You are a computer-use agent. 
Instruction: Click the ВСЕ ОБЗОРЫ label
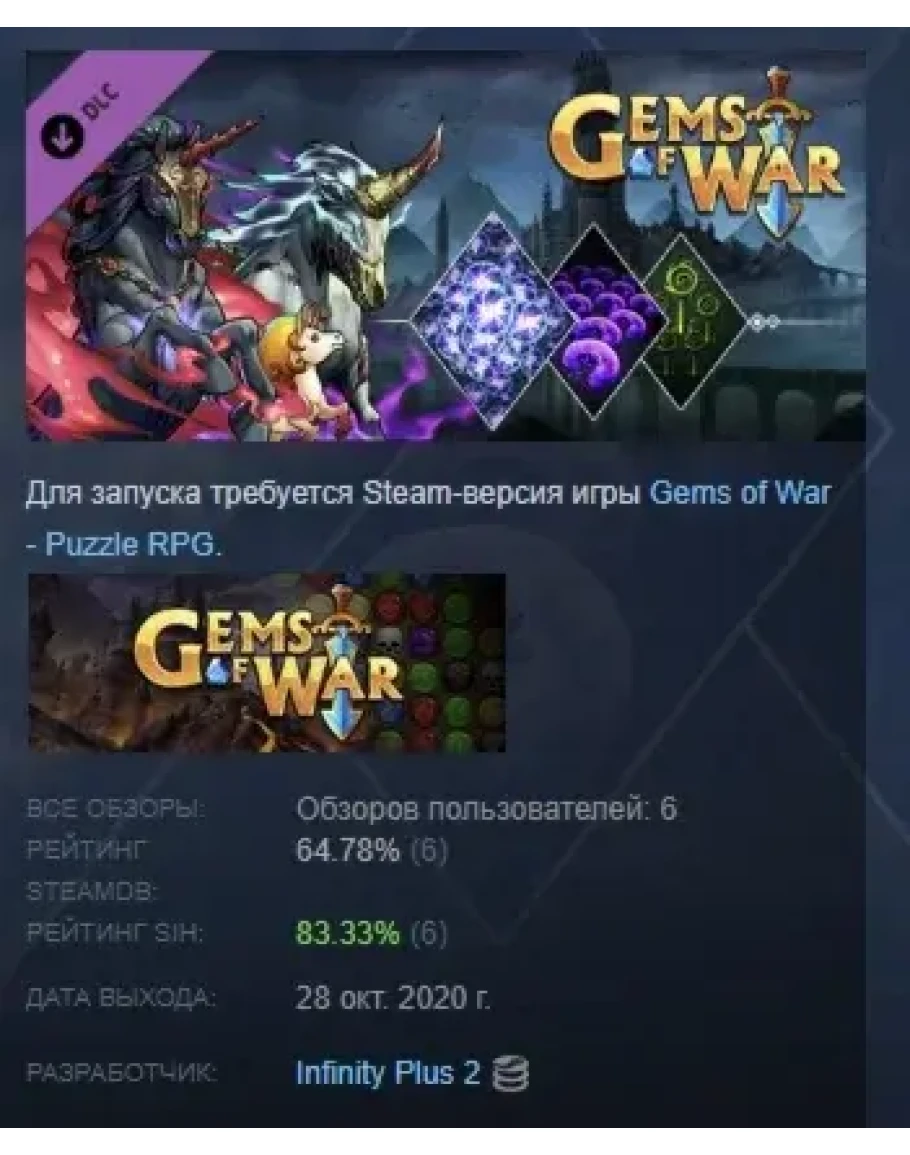pos(116,810)
